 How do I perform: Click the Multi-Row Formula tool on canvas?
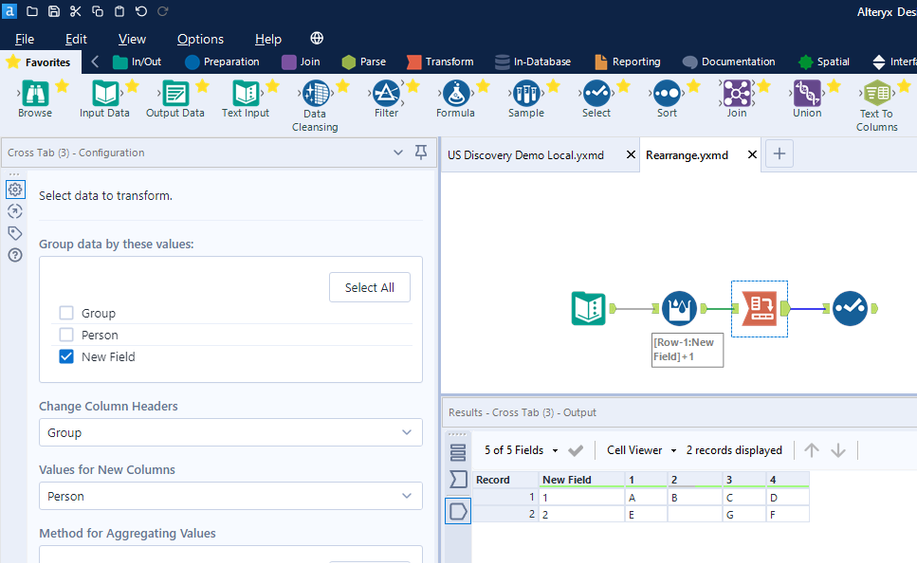[678, 308]
